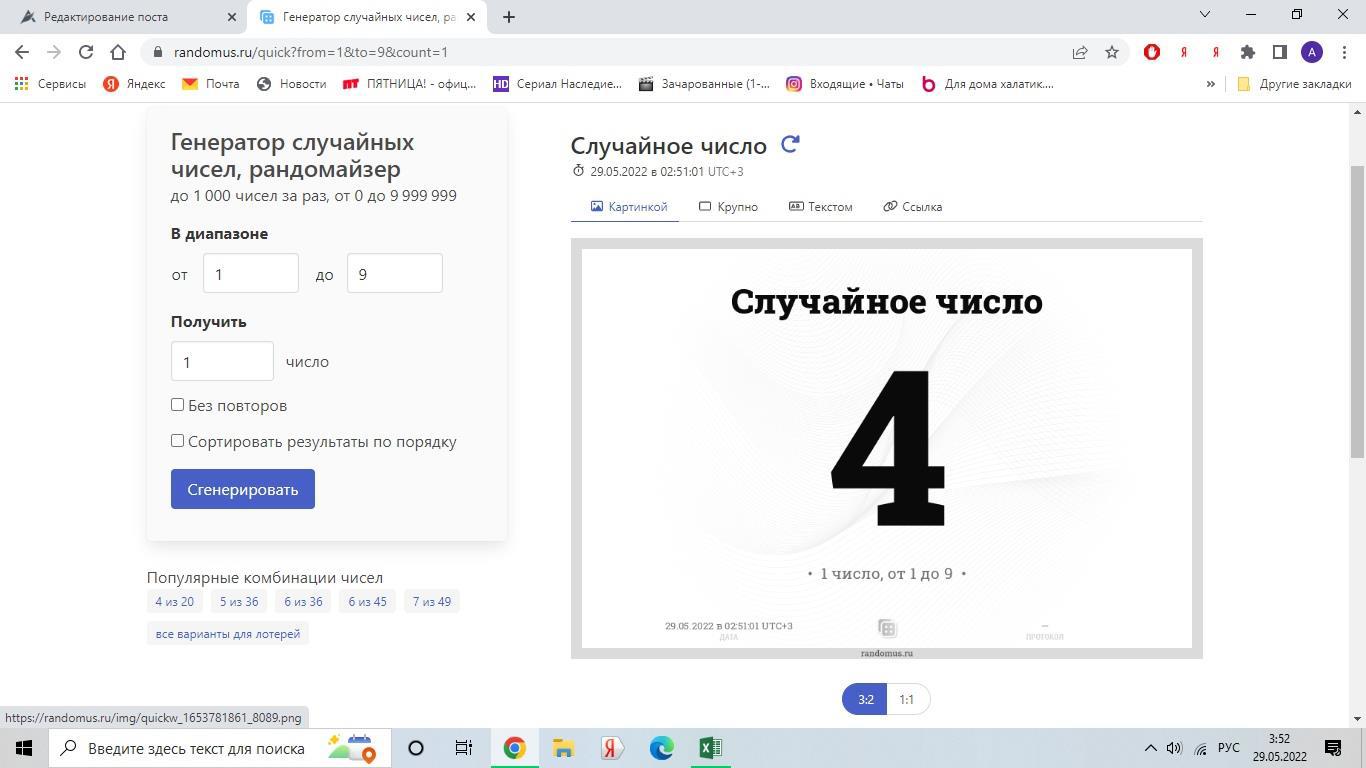The height and width of the screenshot is (768, 1366).
Task: Open the Другие закладки folder
Action: [x=1294, y=84]
